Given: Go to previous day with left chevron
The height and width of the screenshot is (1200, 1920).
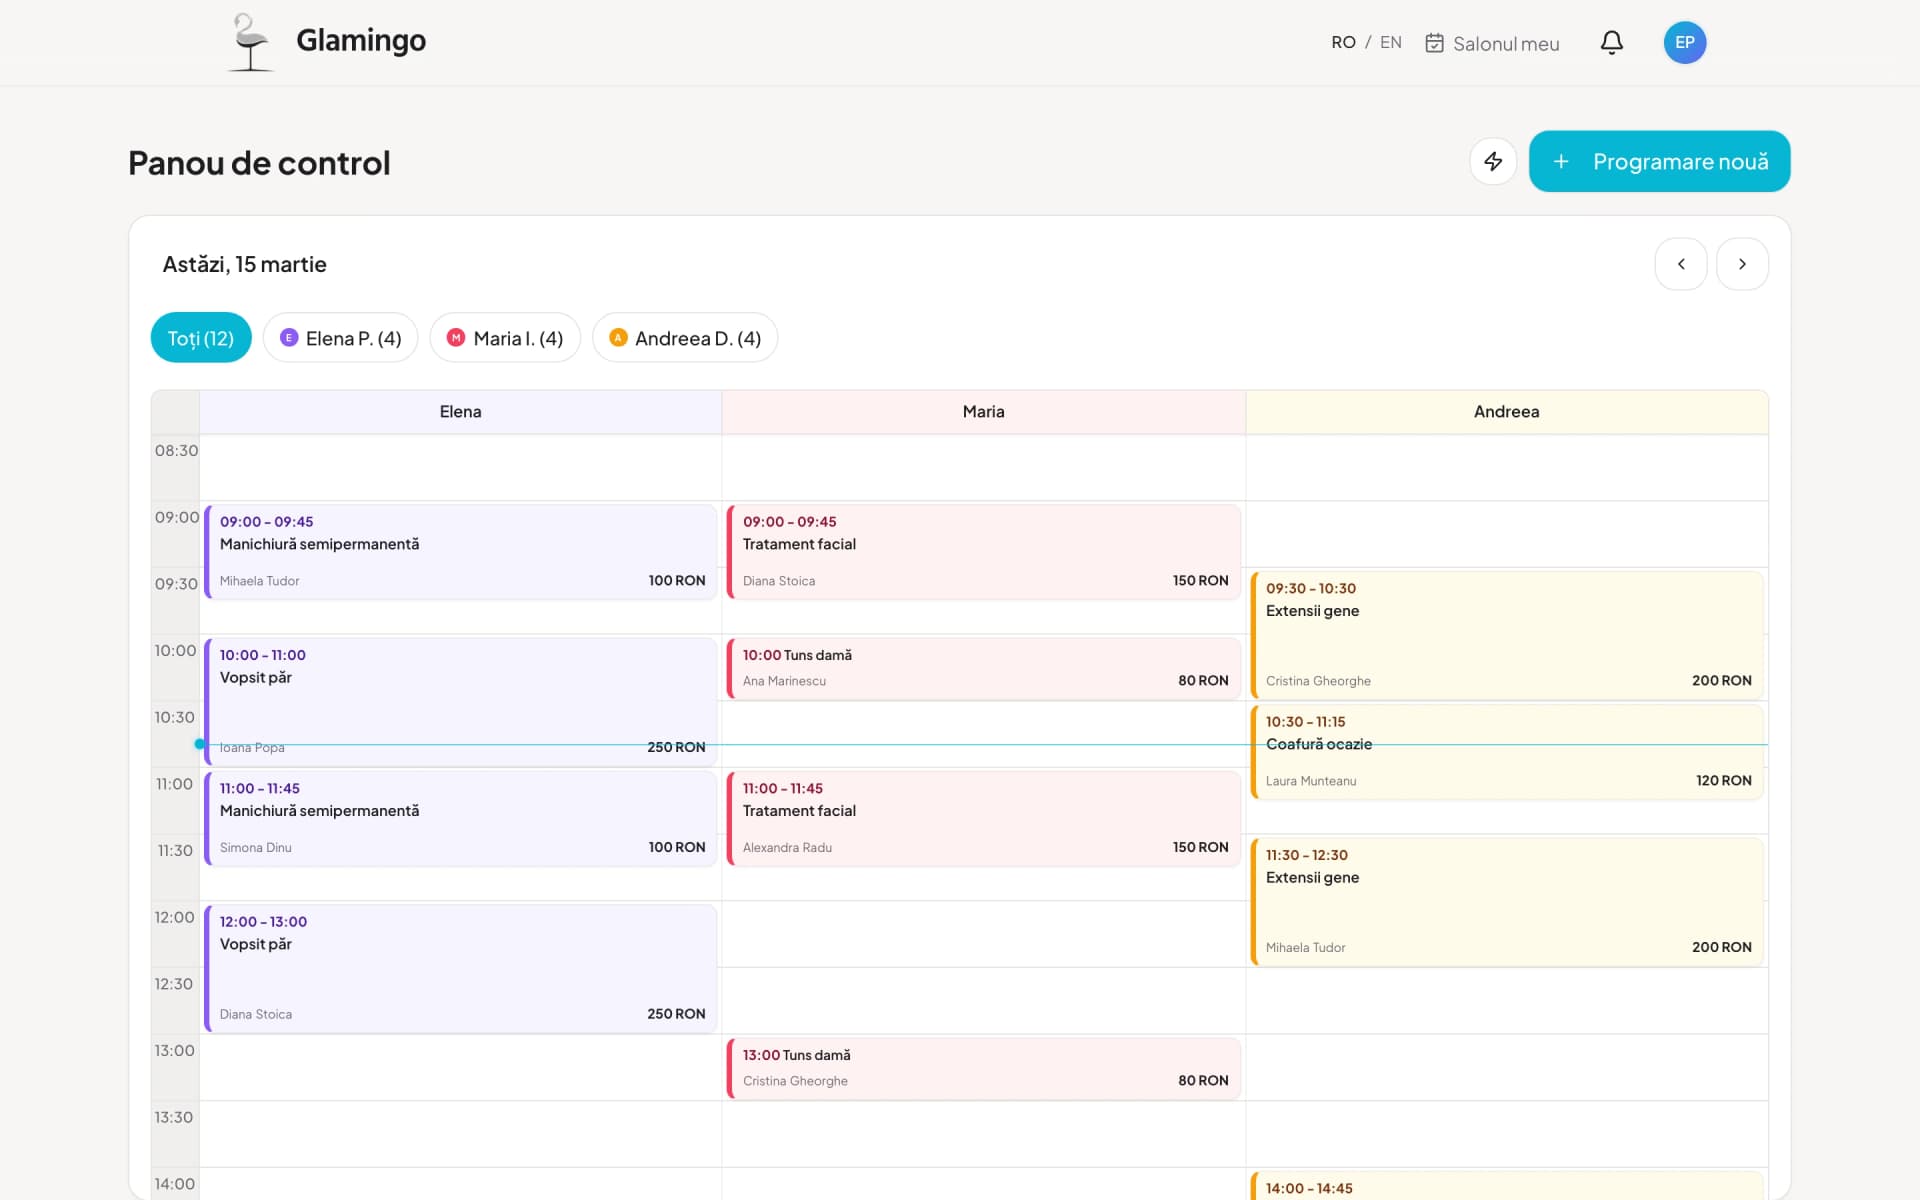Looking at the screenshot, I should coord(1681,264).
